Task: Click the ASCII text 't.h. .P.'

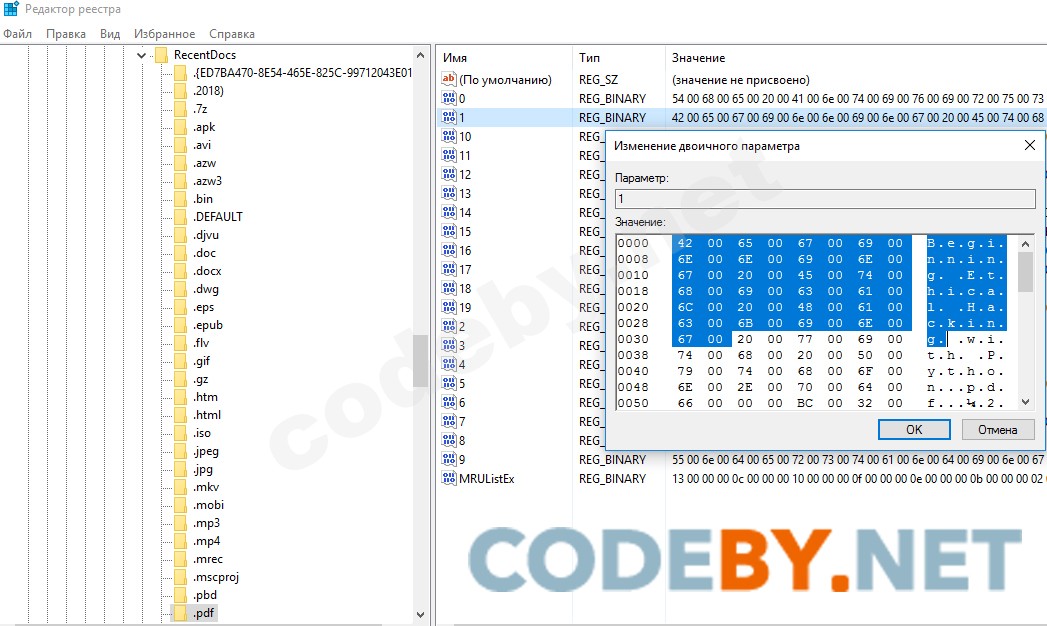Action: point(965,355)
